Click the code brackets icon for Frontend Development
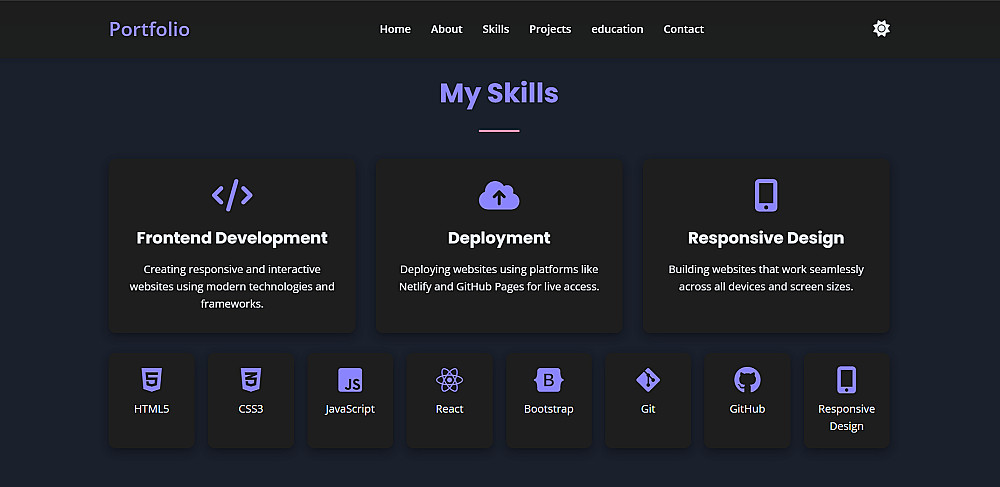Image resolution: width=1000 pixels, height=487 pixels. 232,195
